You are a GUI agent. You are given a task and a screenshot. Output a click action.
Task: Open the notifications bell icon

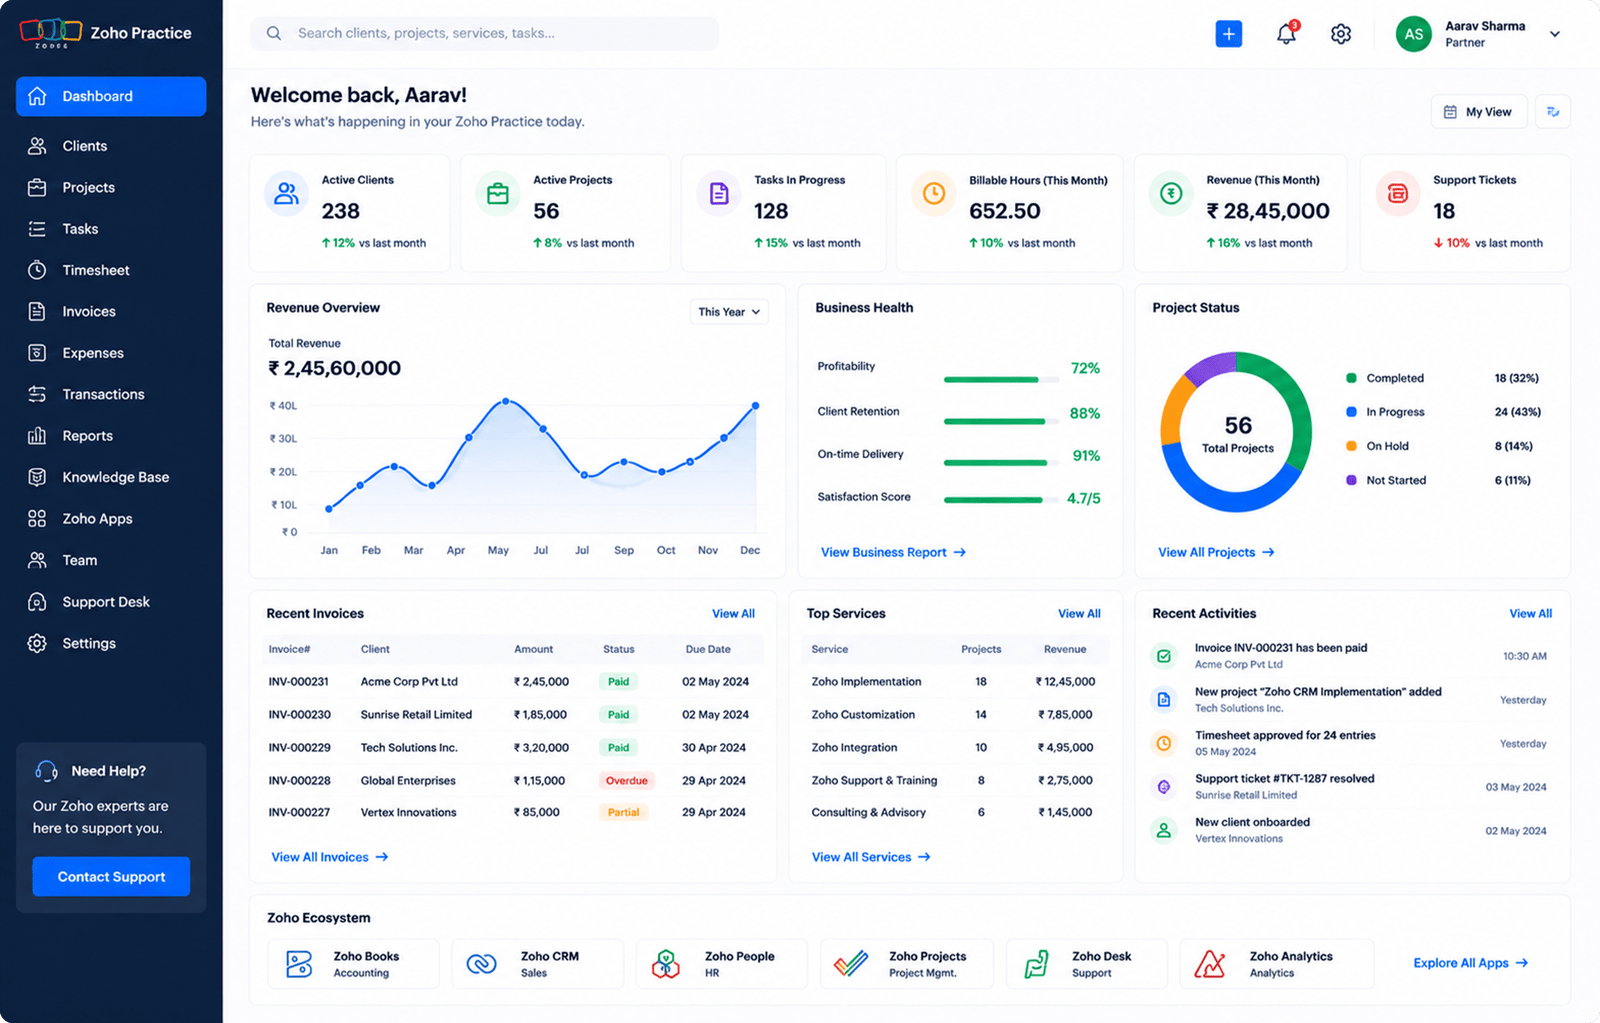[x=1287, y=34]
